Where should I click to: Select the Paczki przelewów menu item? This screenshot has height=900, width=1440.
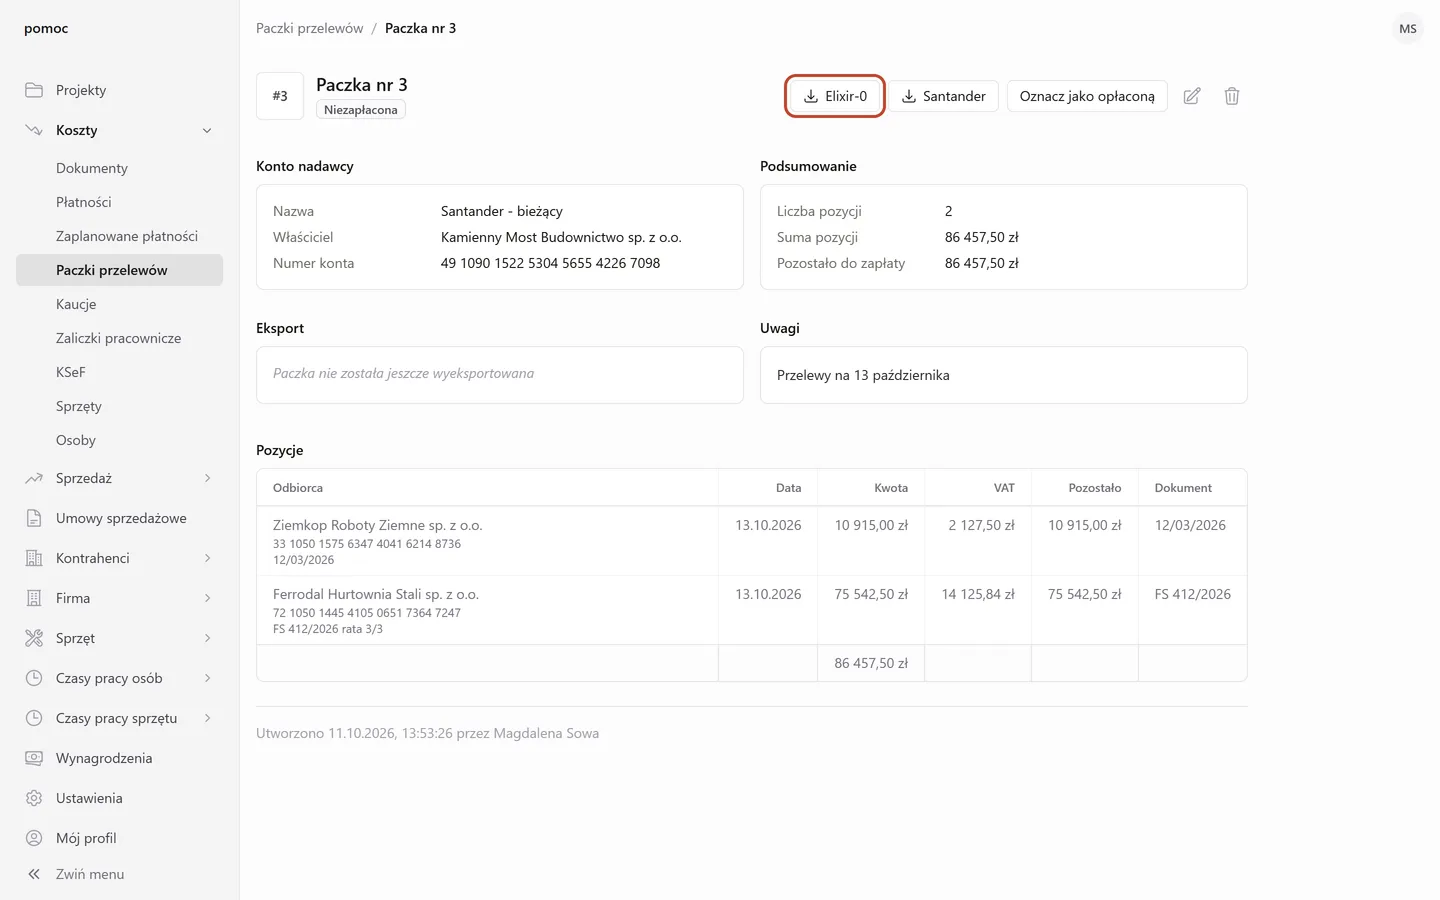pos(119,270)
